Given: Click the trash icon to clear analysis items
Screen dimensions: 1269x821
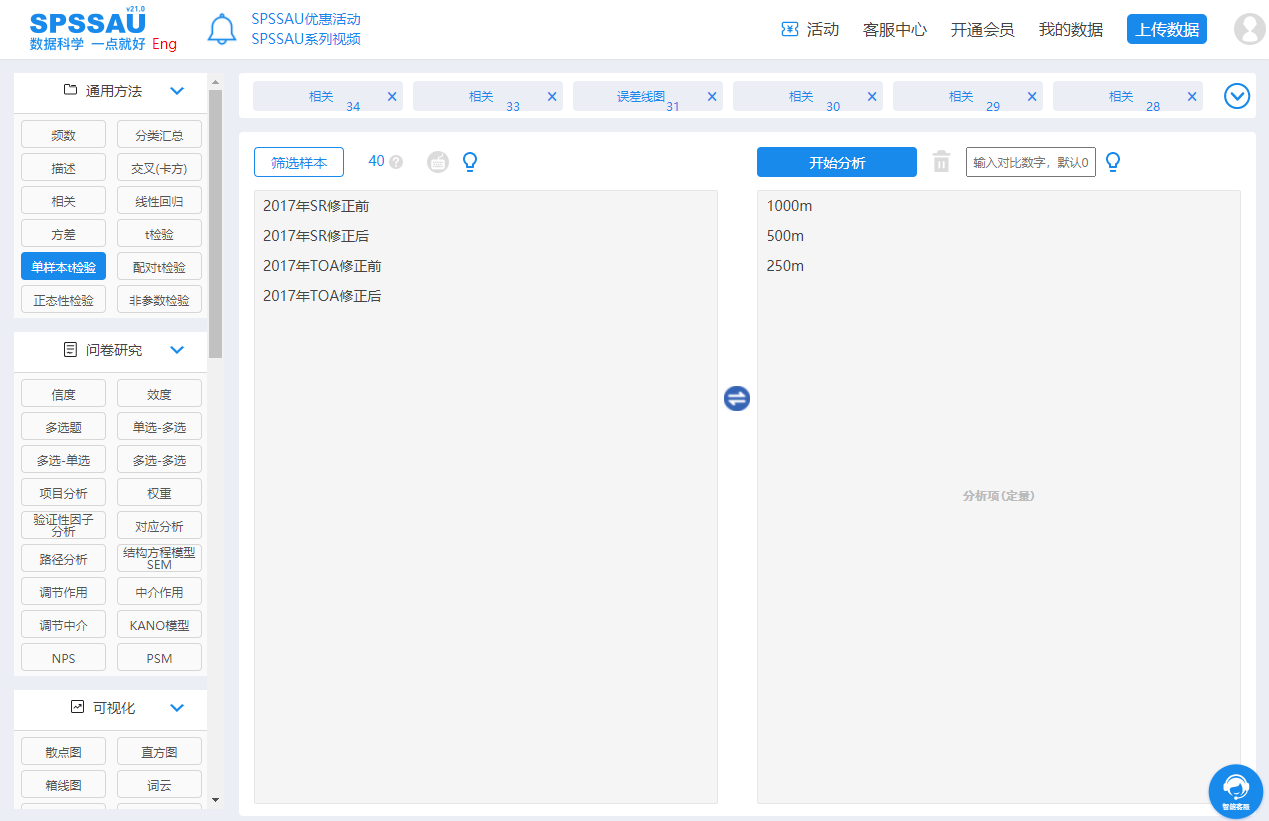Looking at the screenshot, I should (x=940, y=161).
